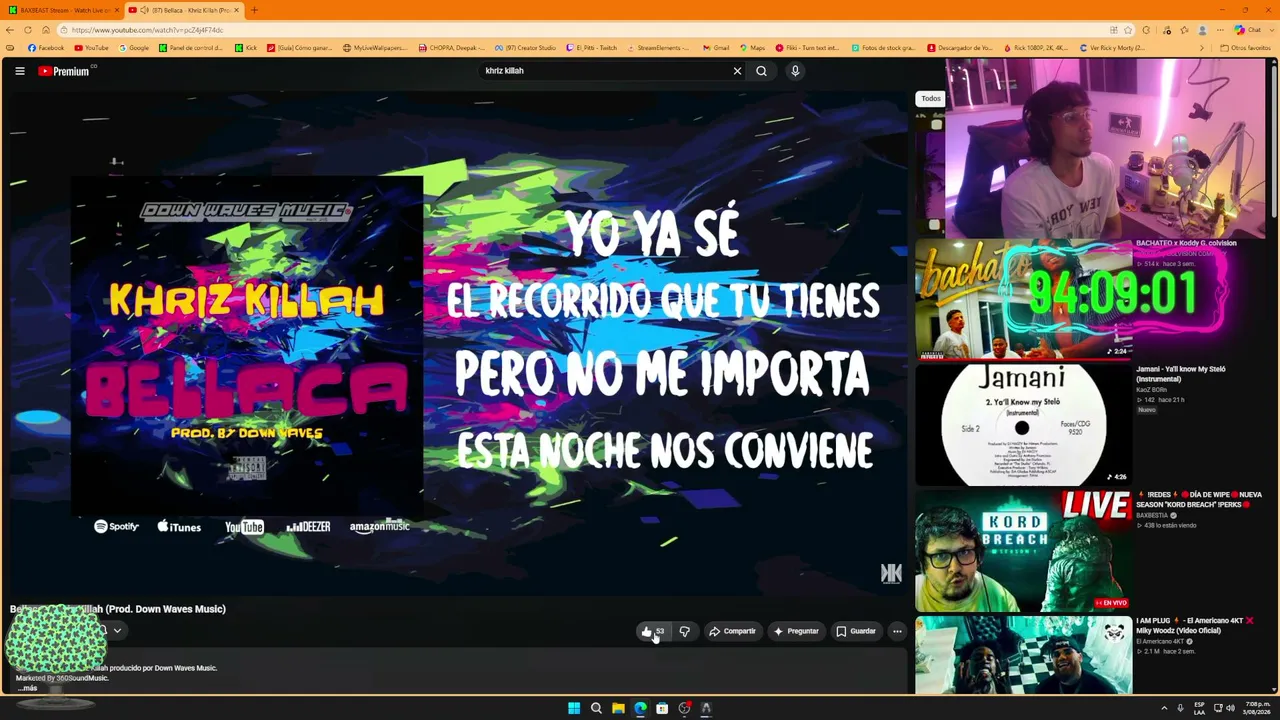Open the YouTube bookmark

tap(92, 48)
